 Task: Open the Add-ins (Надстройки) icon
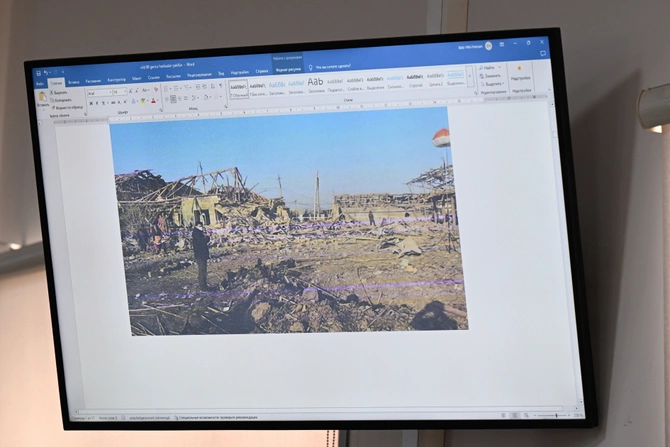(x=520, y=73)
